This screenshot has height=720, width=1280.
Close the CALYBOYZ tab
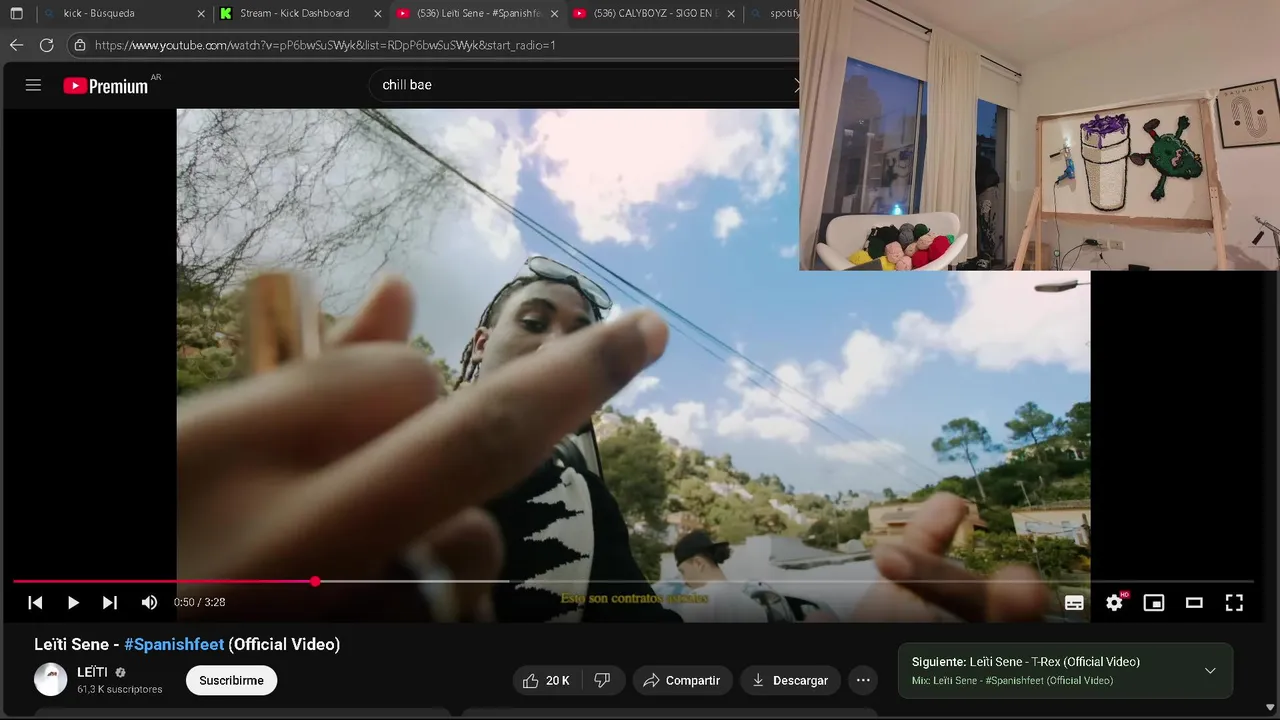tap(731, 14)
